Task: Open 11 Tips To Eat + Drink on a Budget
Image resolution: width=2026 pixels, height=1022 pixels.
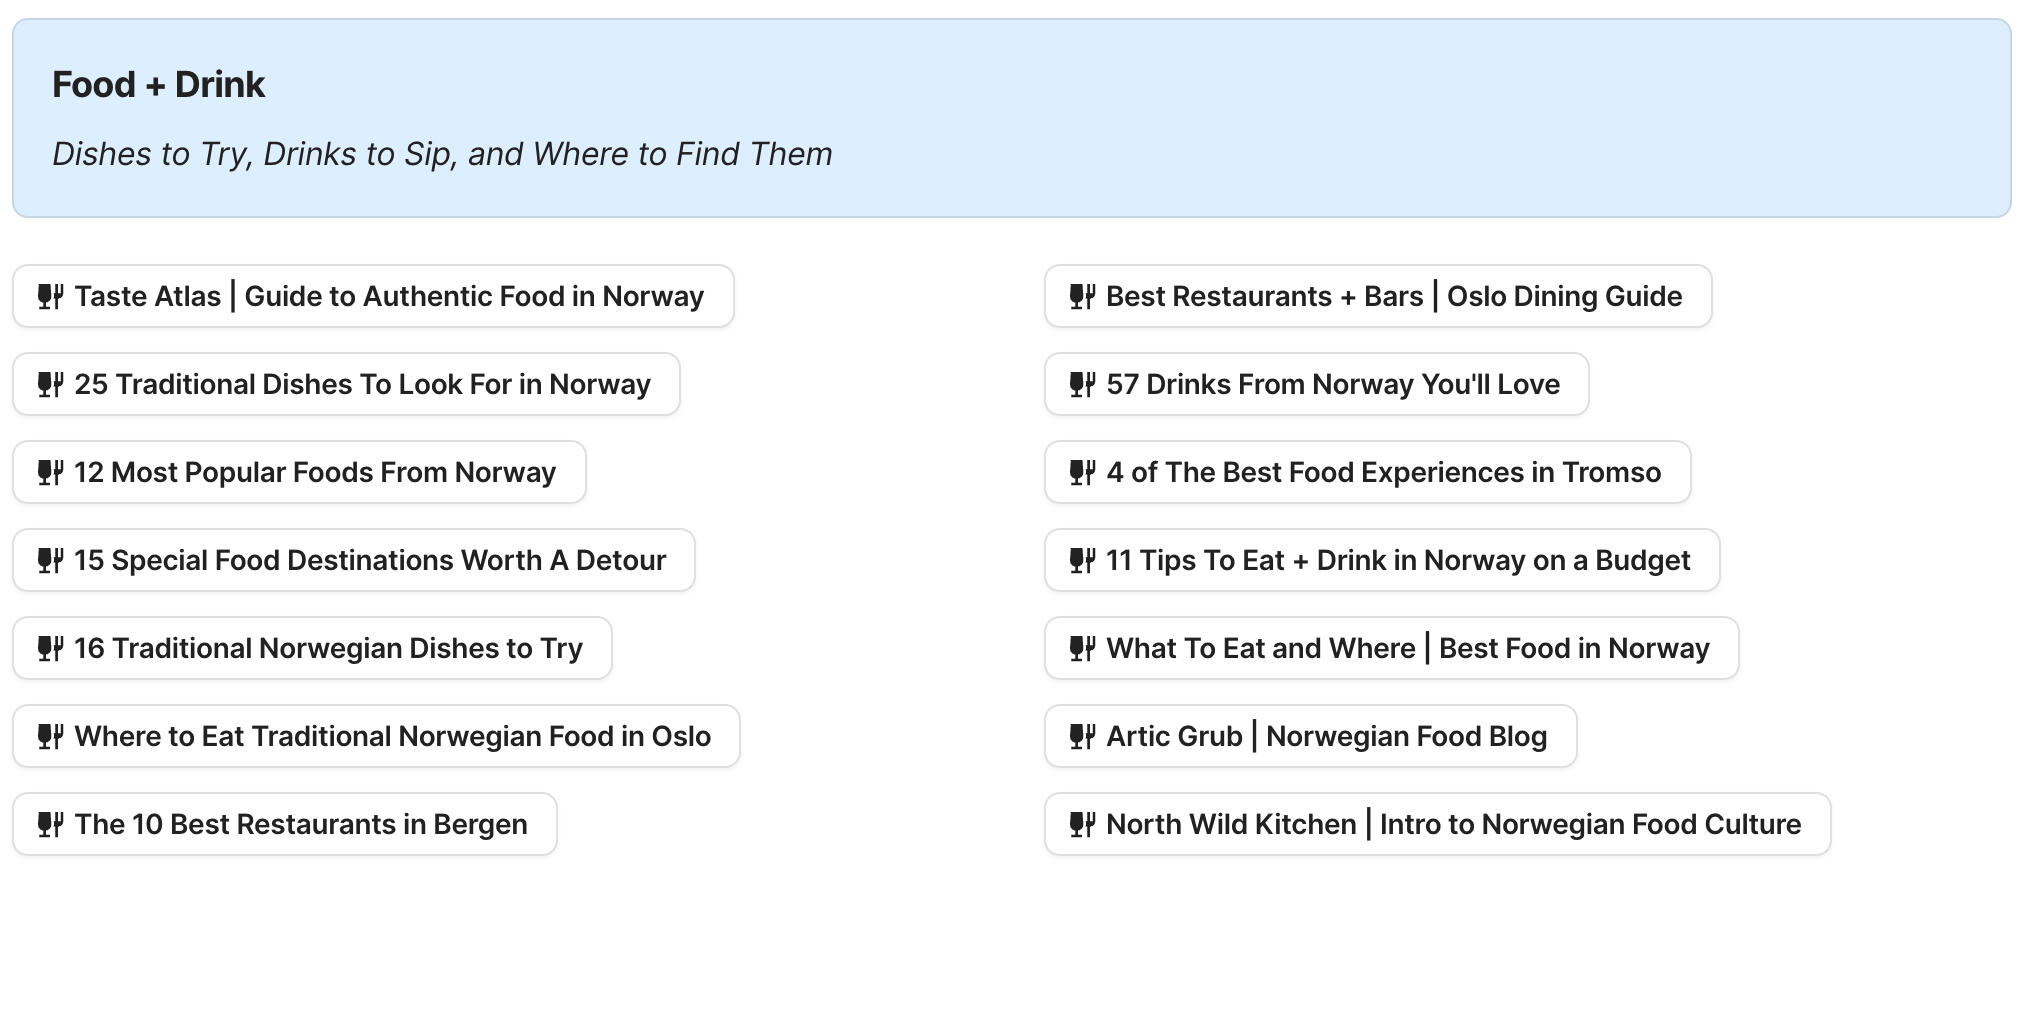Action: coord(1382,560)
